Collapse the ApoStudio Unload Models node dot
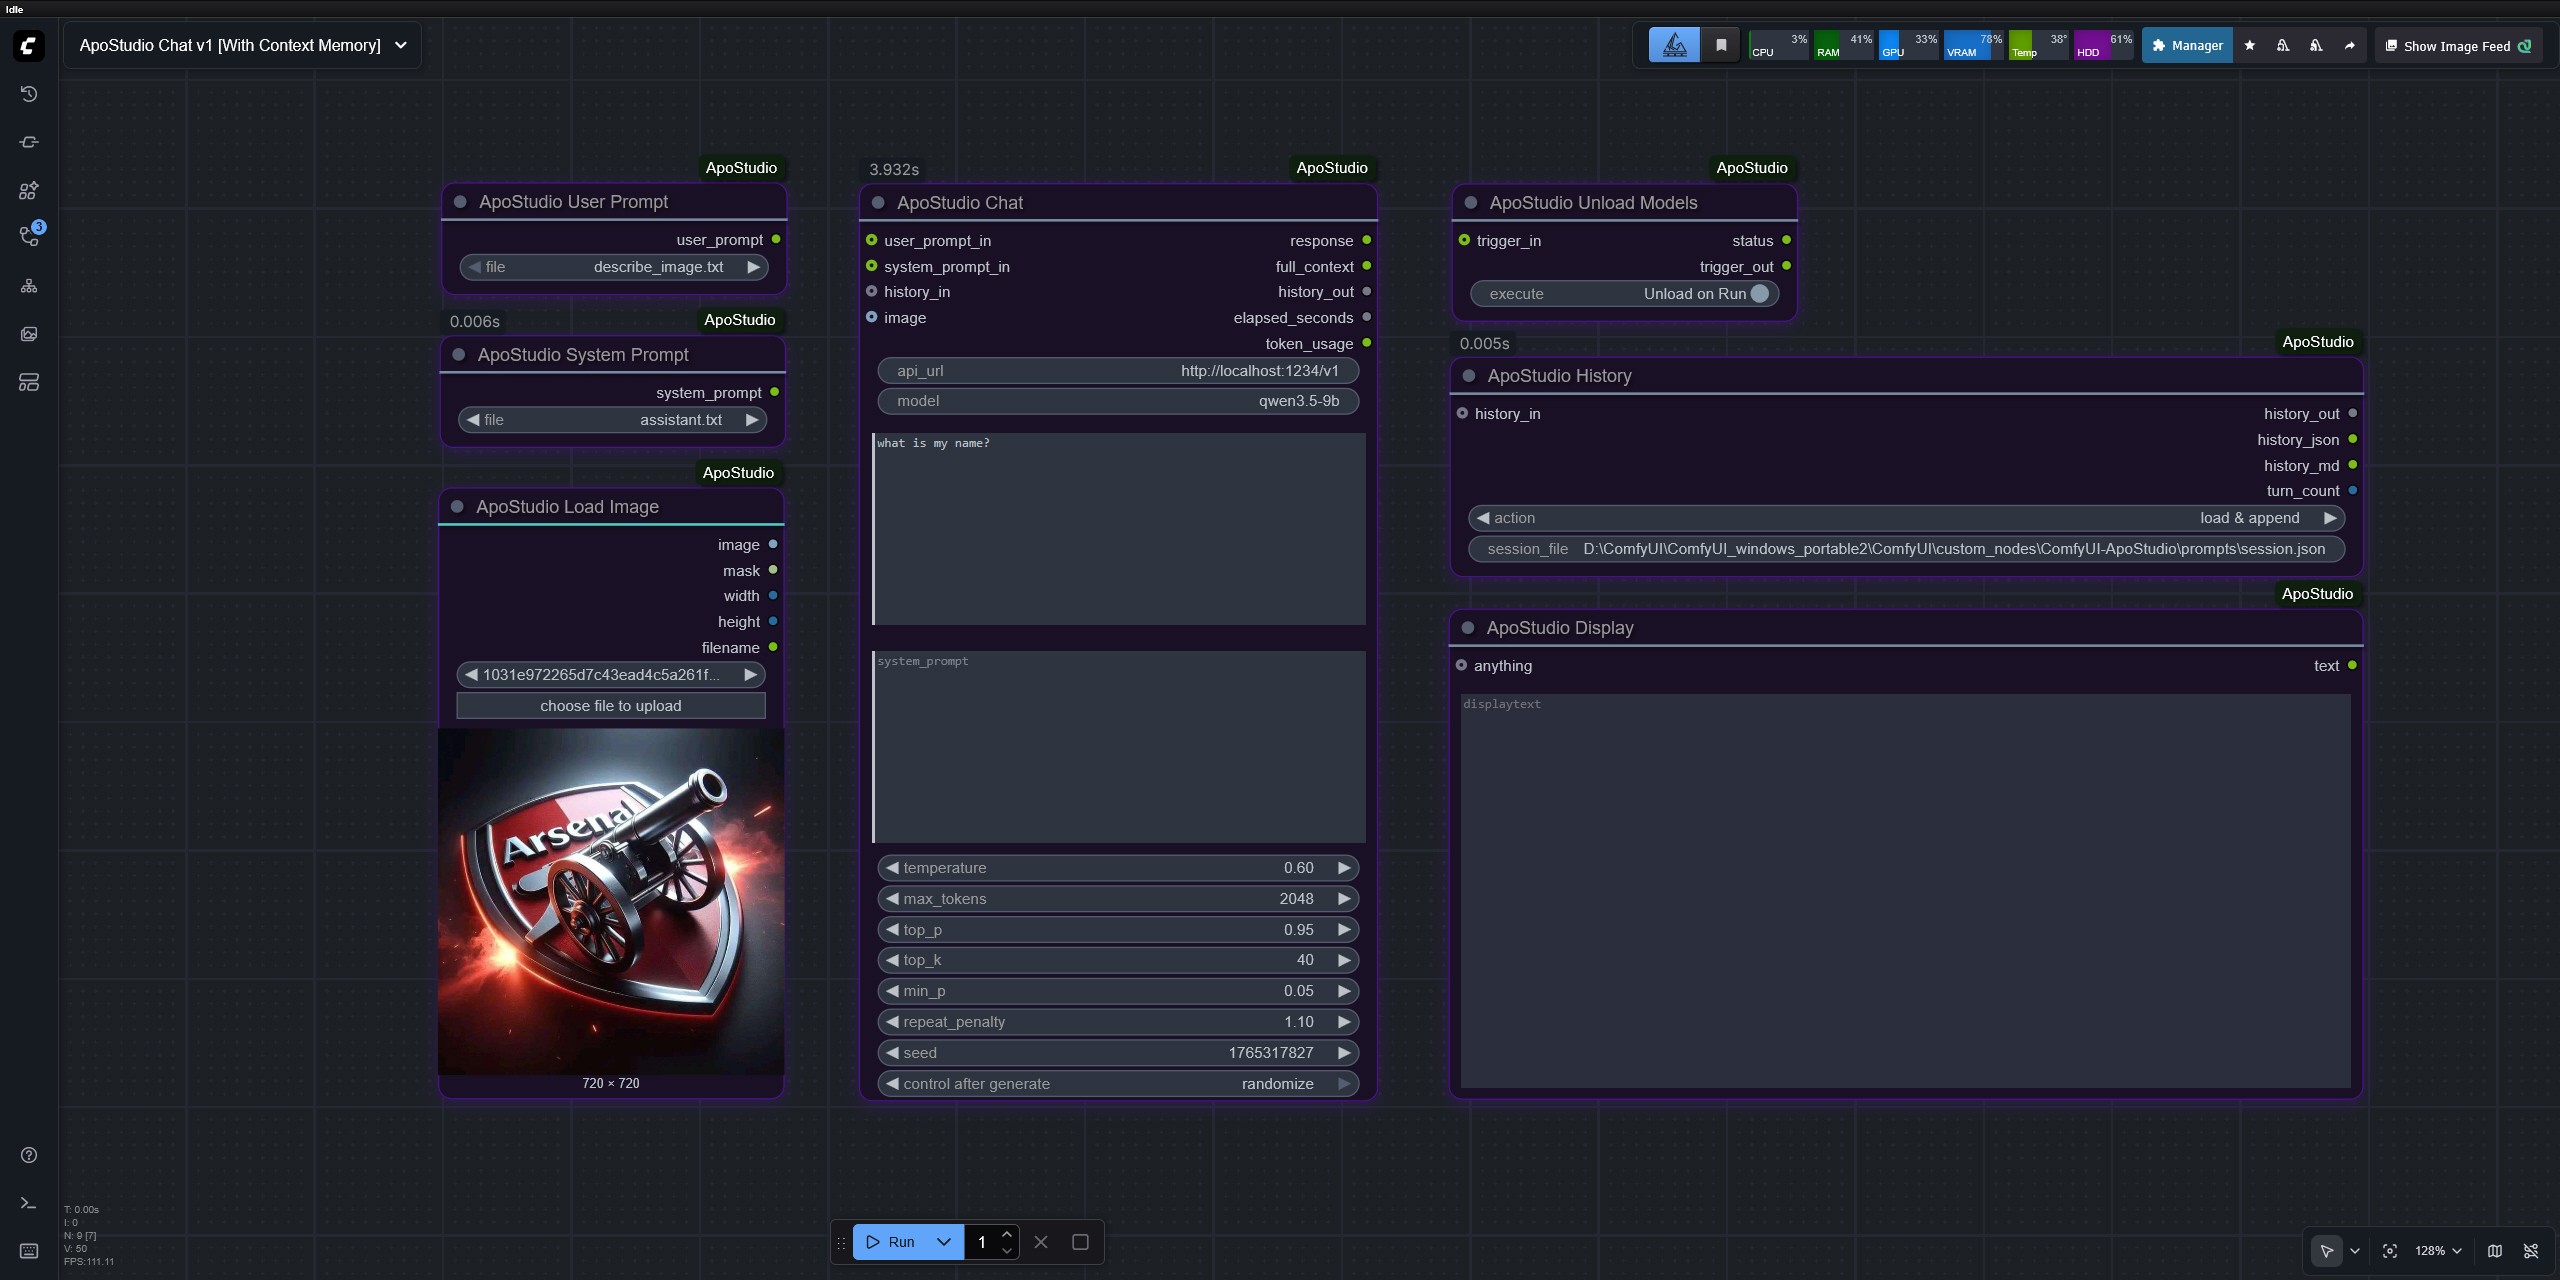Image resolution: width=2560 pixels, height=1280 pixels. [1471, 203]
